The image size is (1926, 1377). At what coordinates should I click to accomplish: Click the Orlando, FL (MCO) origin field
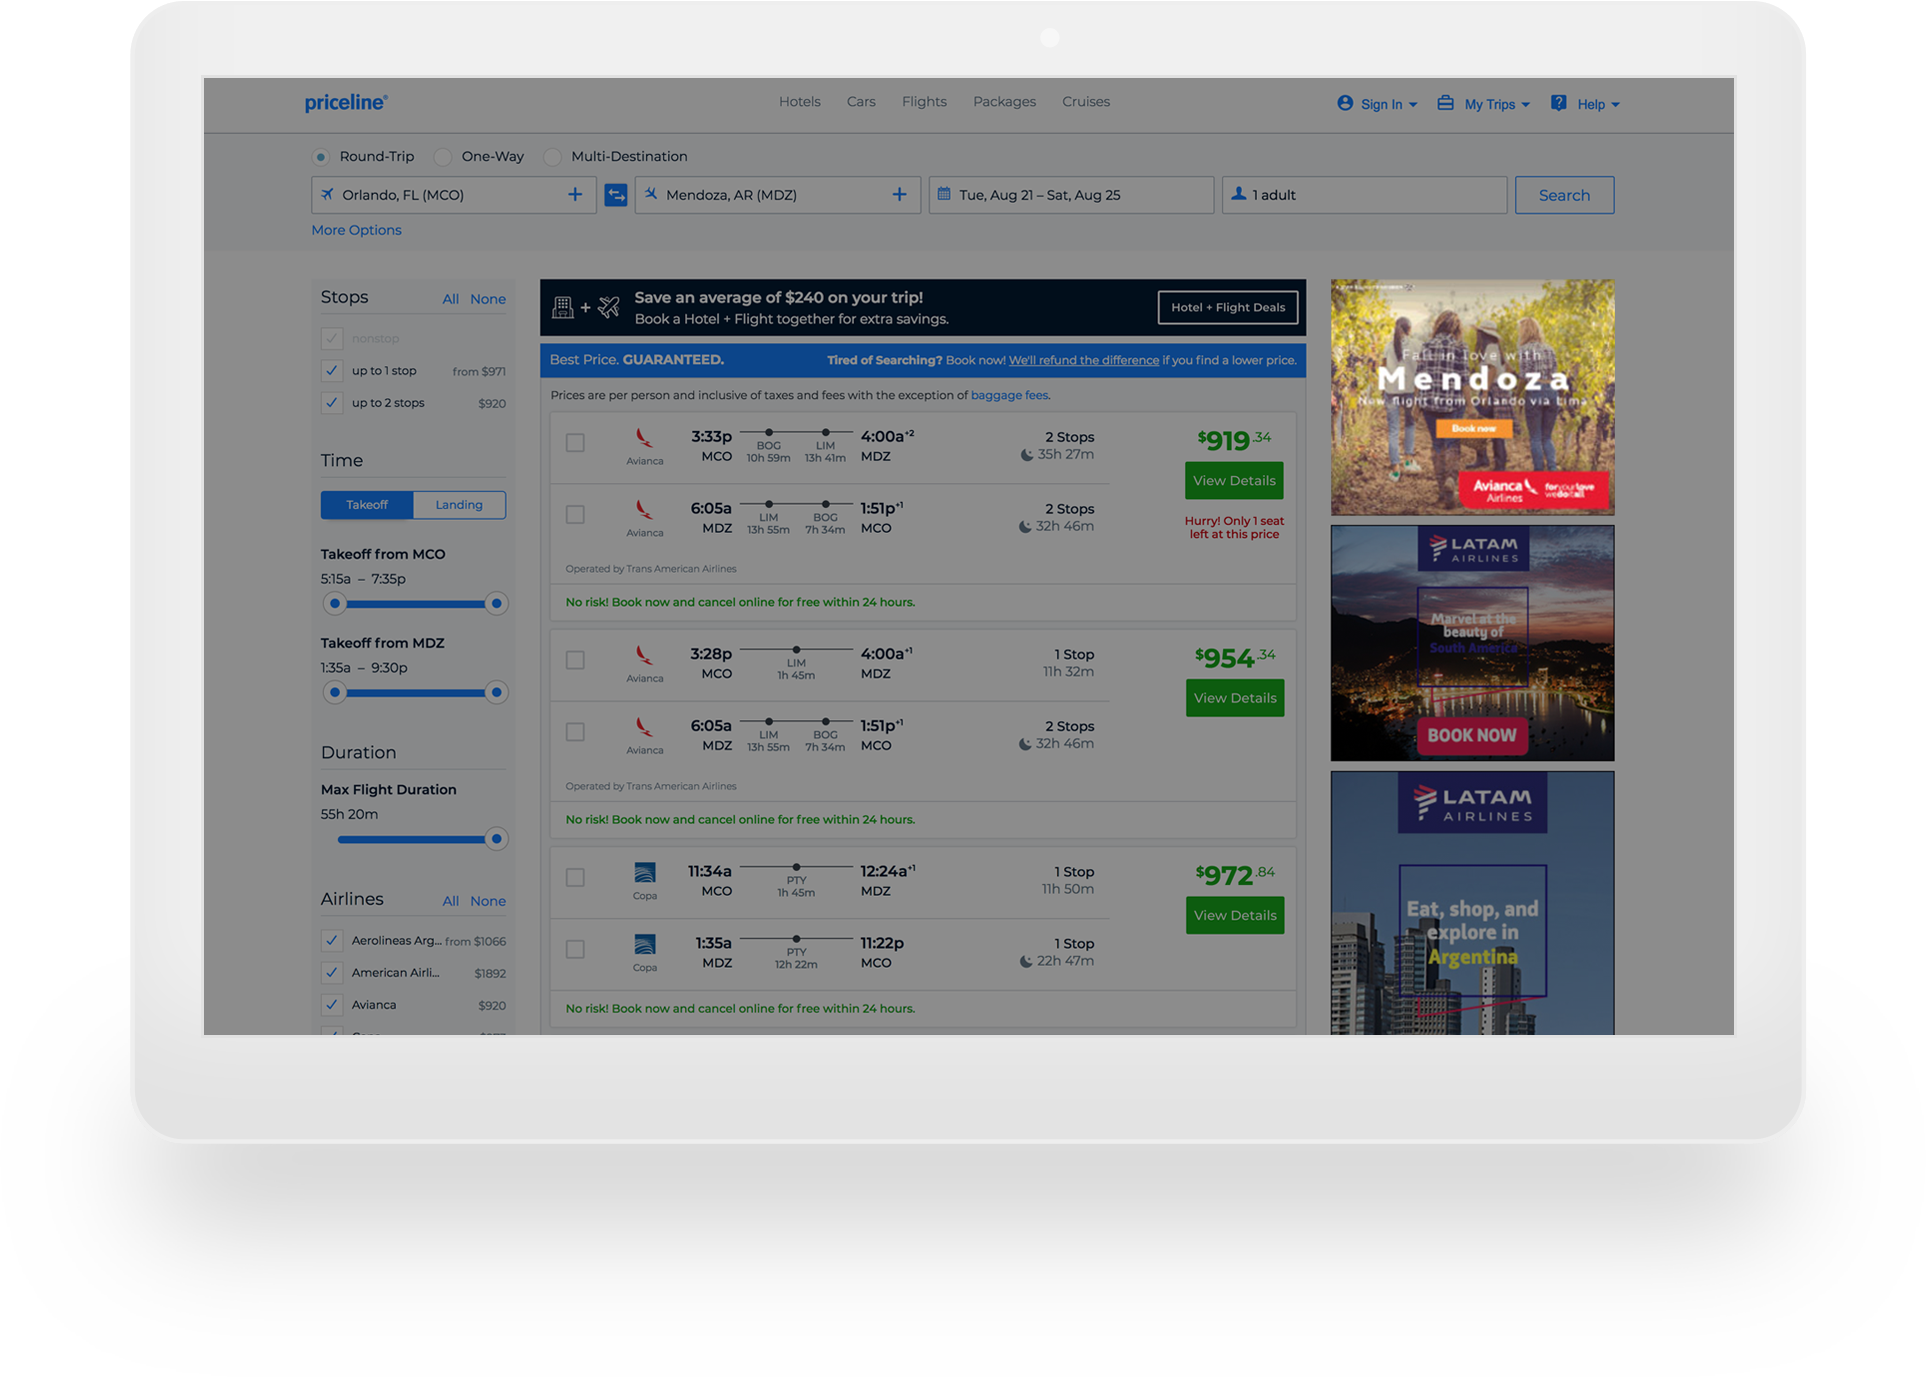point(454,195)
